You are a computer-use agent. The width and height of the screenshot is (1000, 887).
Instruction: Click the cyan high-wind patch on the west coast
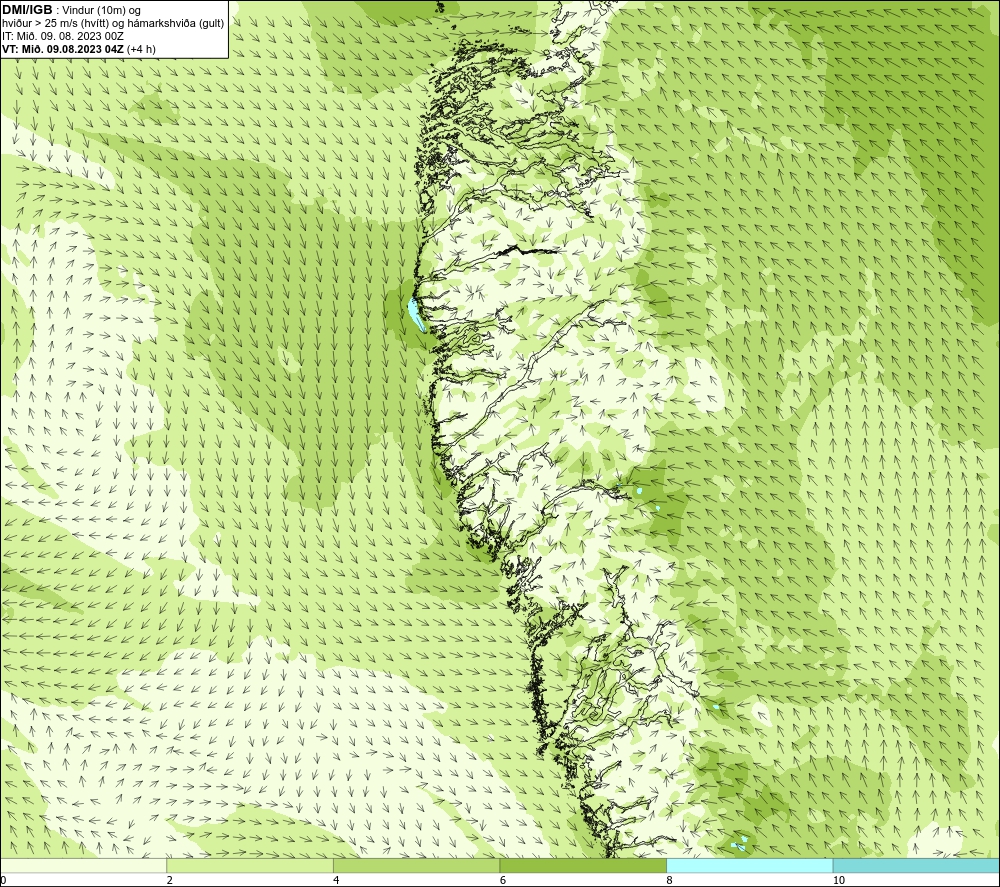click(x=416, y=315)
